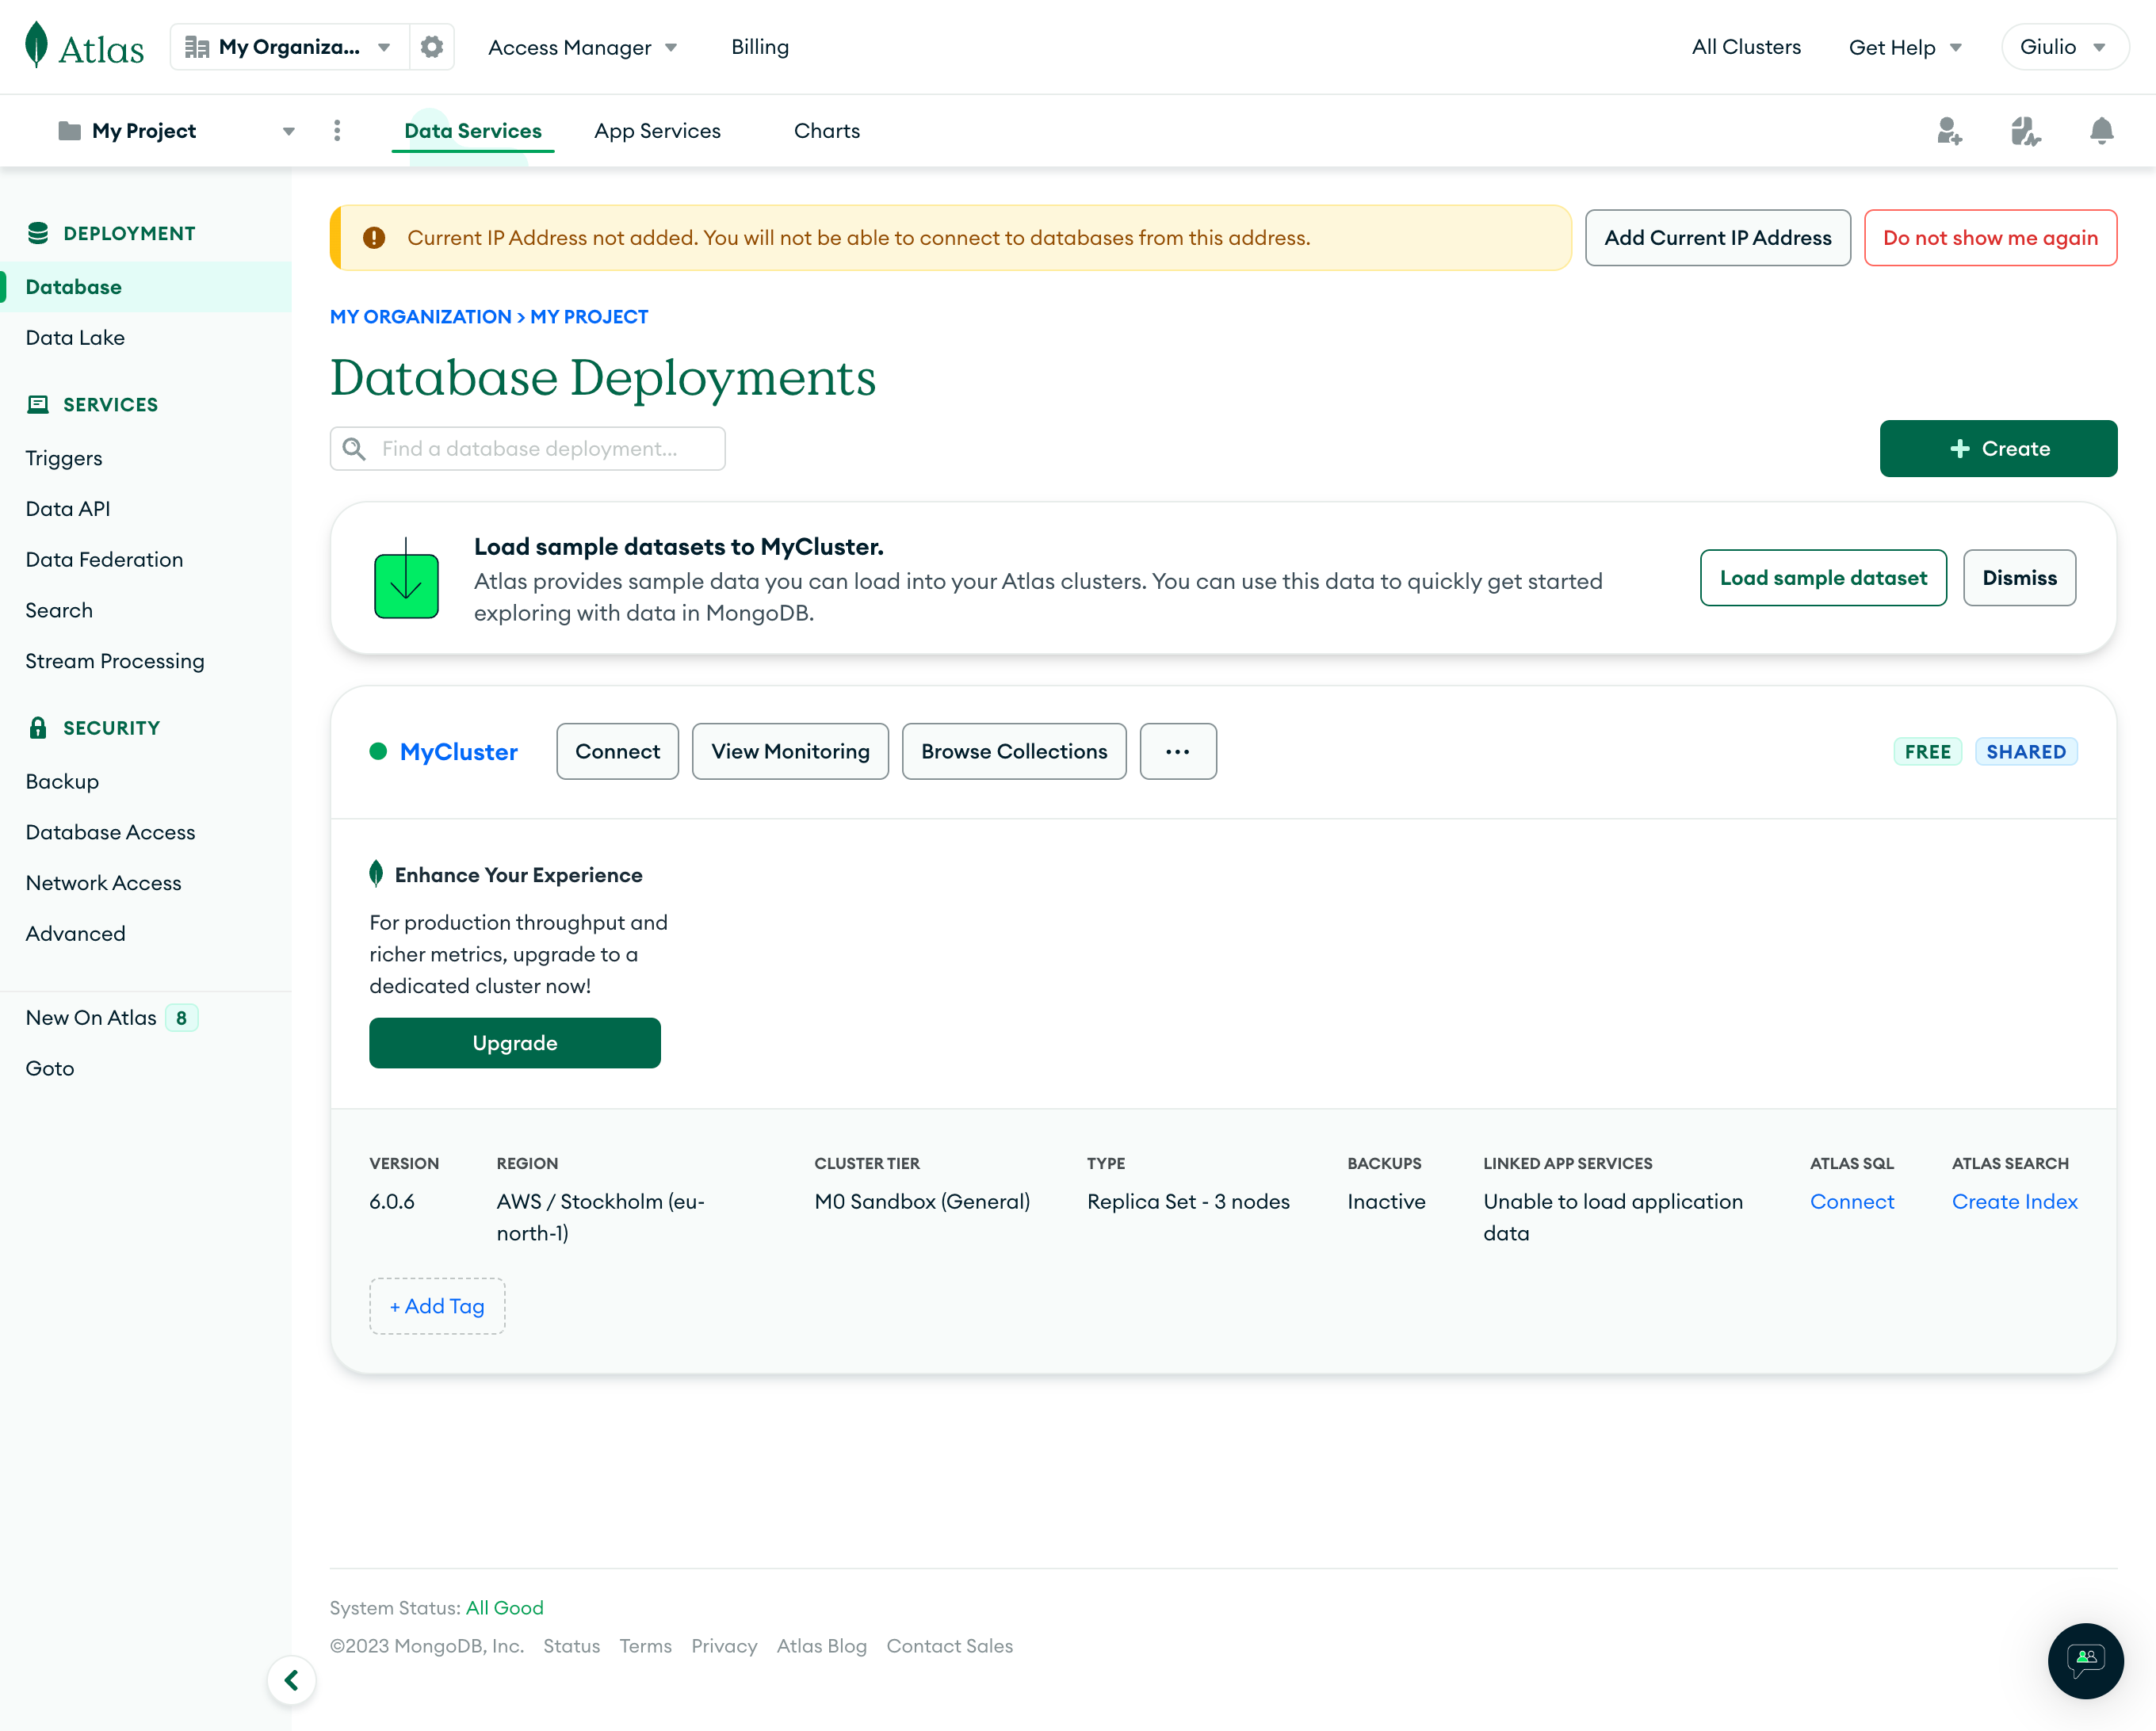Collapse the left sidebar with the chevron button
2156x1731 pixels.
pos(292,1680)
